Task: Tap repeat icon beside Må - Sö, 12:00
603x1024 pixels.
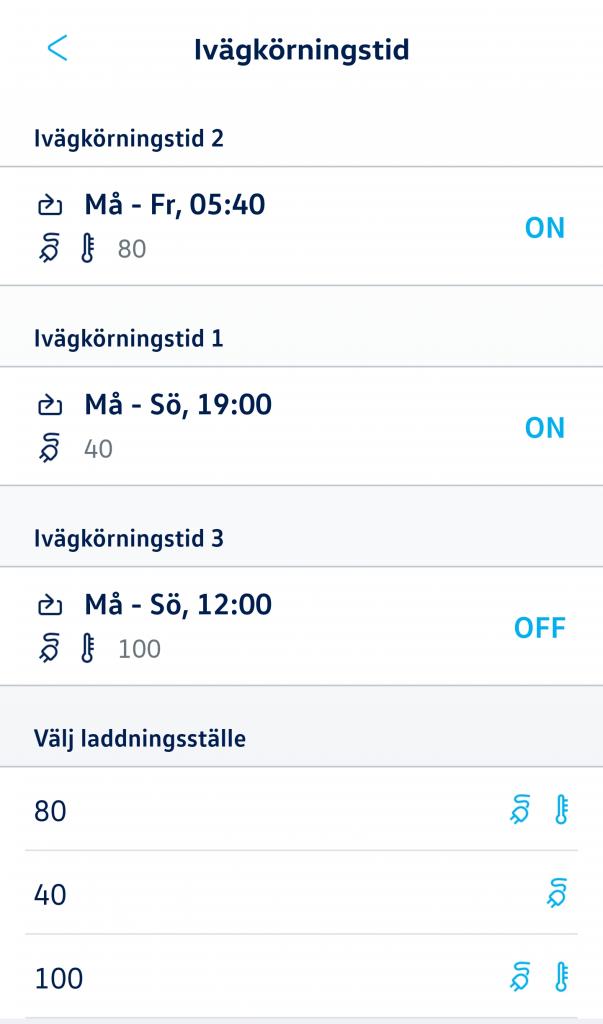Action: click(x=50, y=606)
